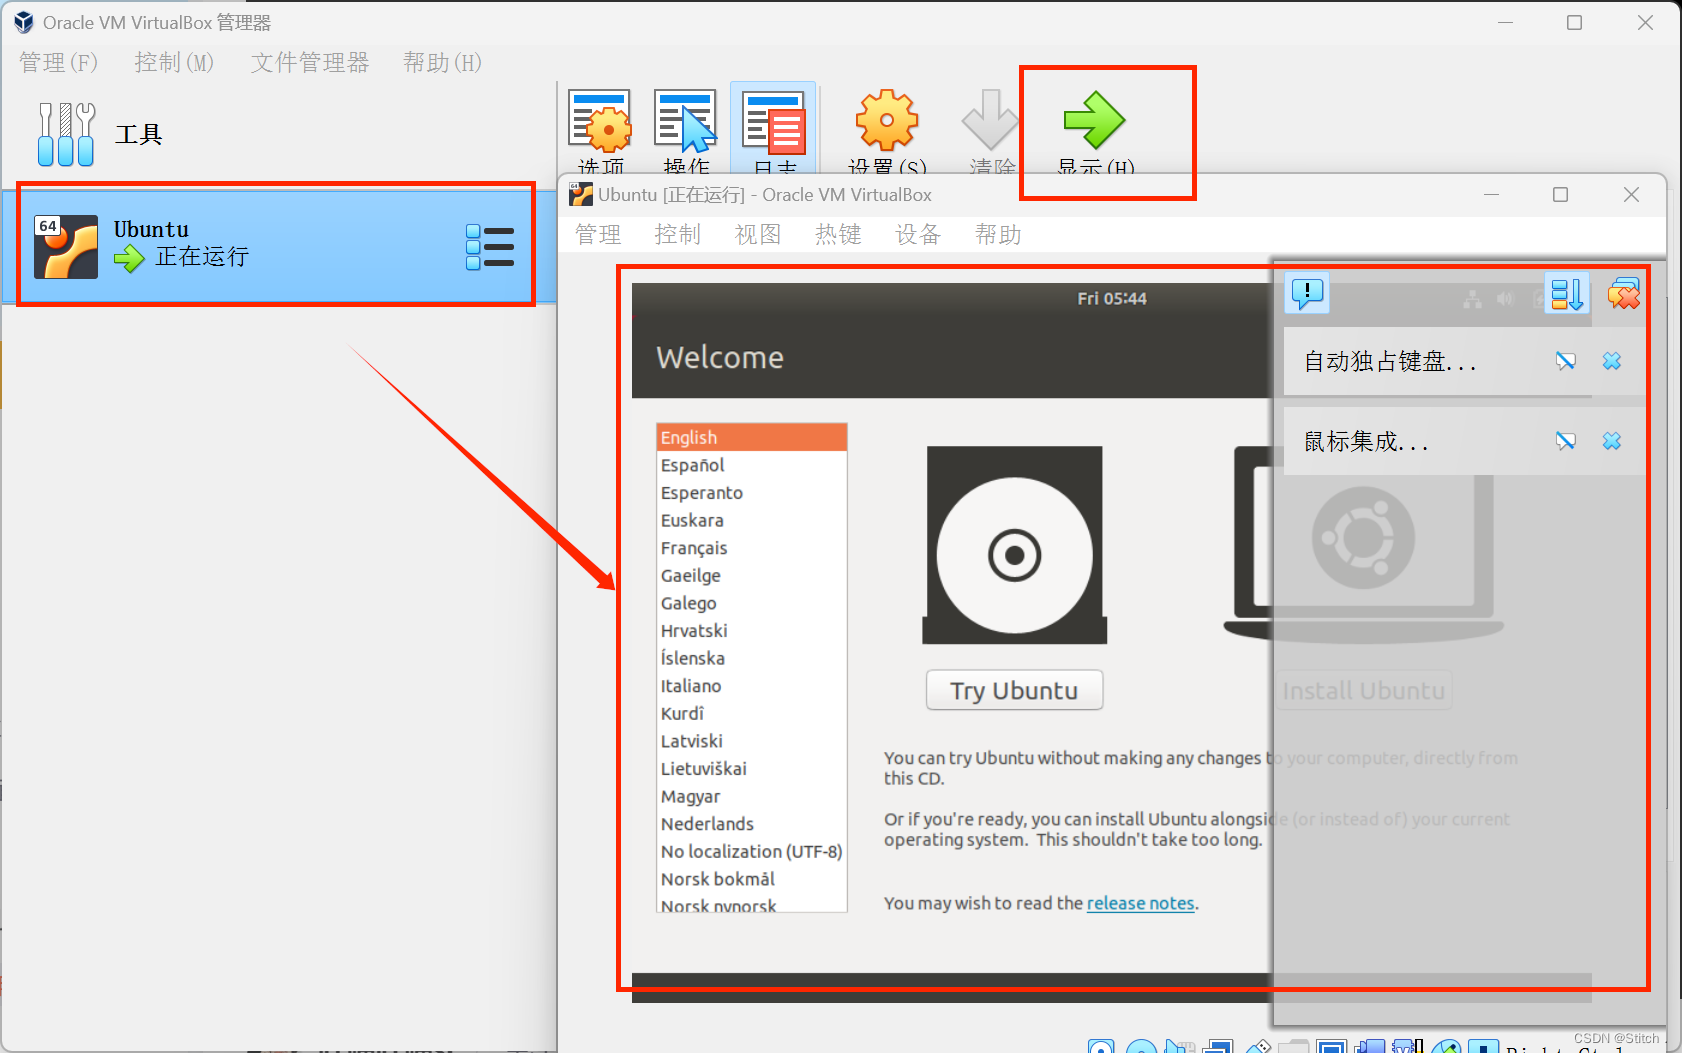This screenshot has width=1682, height=1053.
Task: Select Íslenska in the language list
Action: pyautogui.click(x=752, y=658)
